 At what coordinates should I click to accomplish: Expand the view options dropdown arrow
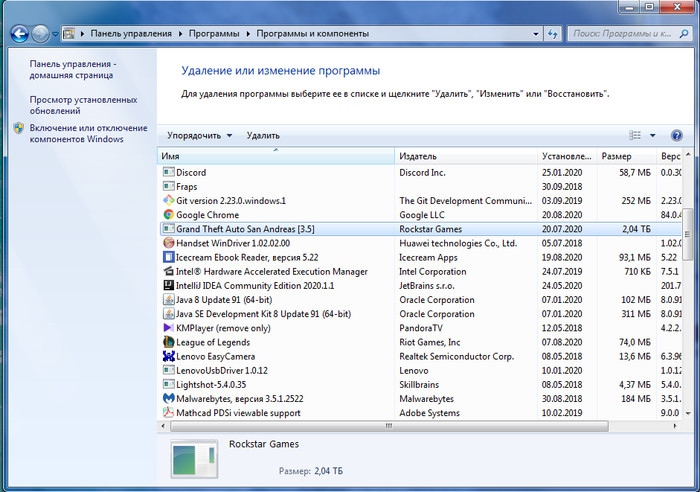653,135
